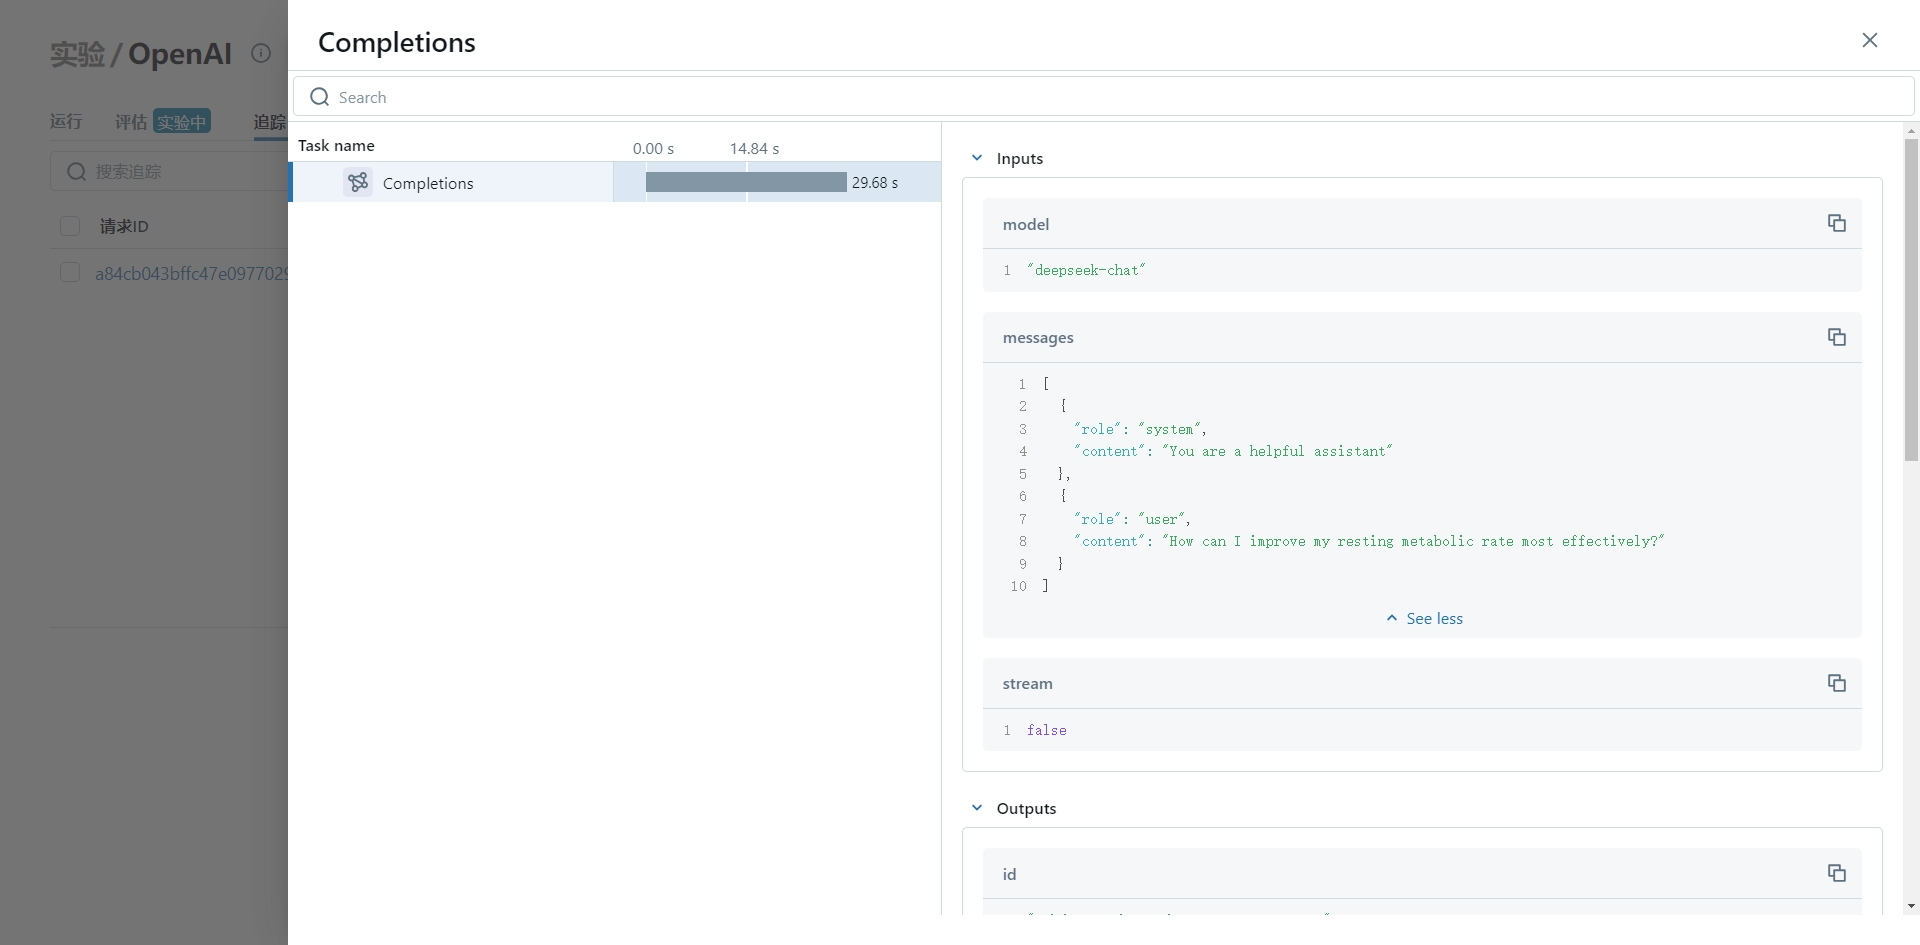
Task: Click the Completions 29.68 s timeline bar
Action: coord(746,182)
